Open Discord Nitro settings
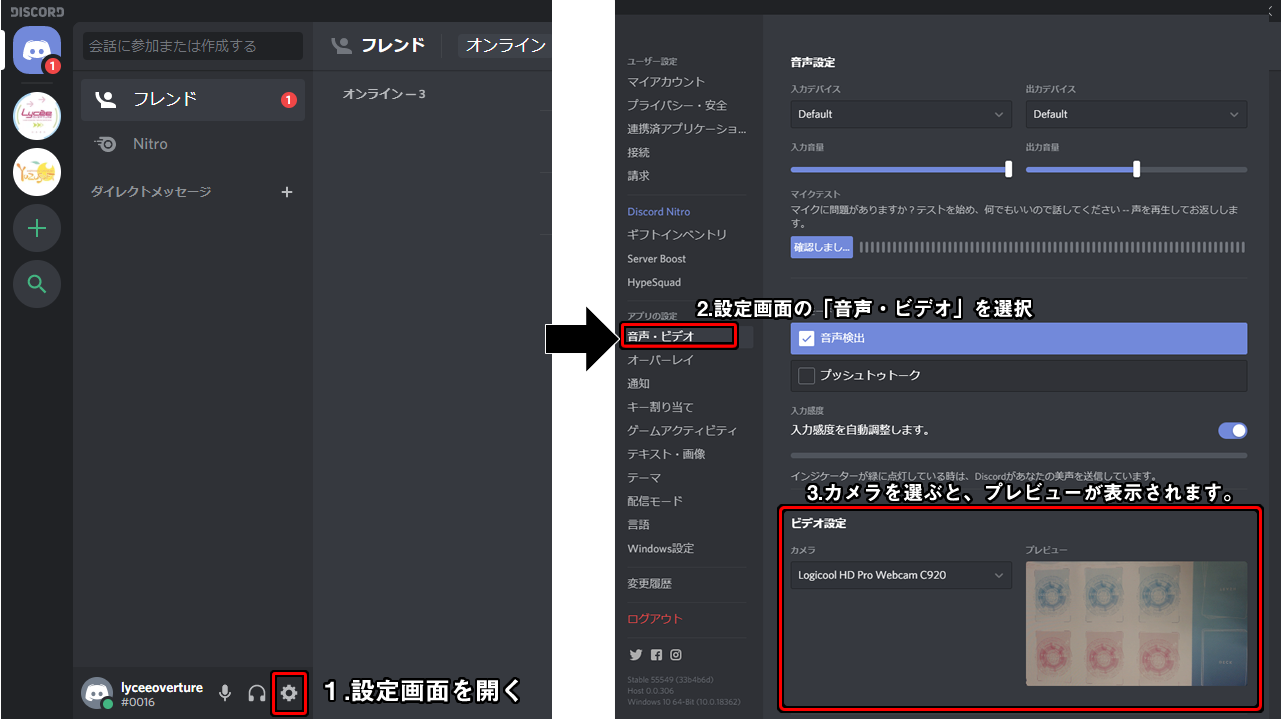1281x719 pixels. (659, 212)
